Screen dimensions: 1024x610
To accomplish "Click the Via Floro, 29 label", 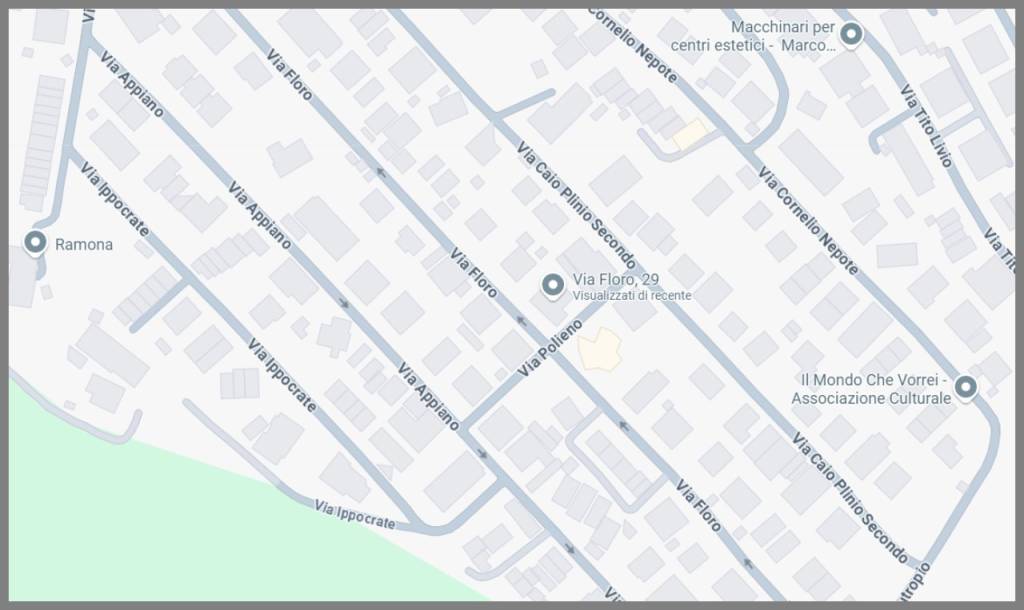I will 616,280.
